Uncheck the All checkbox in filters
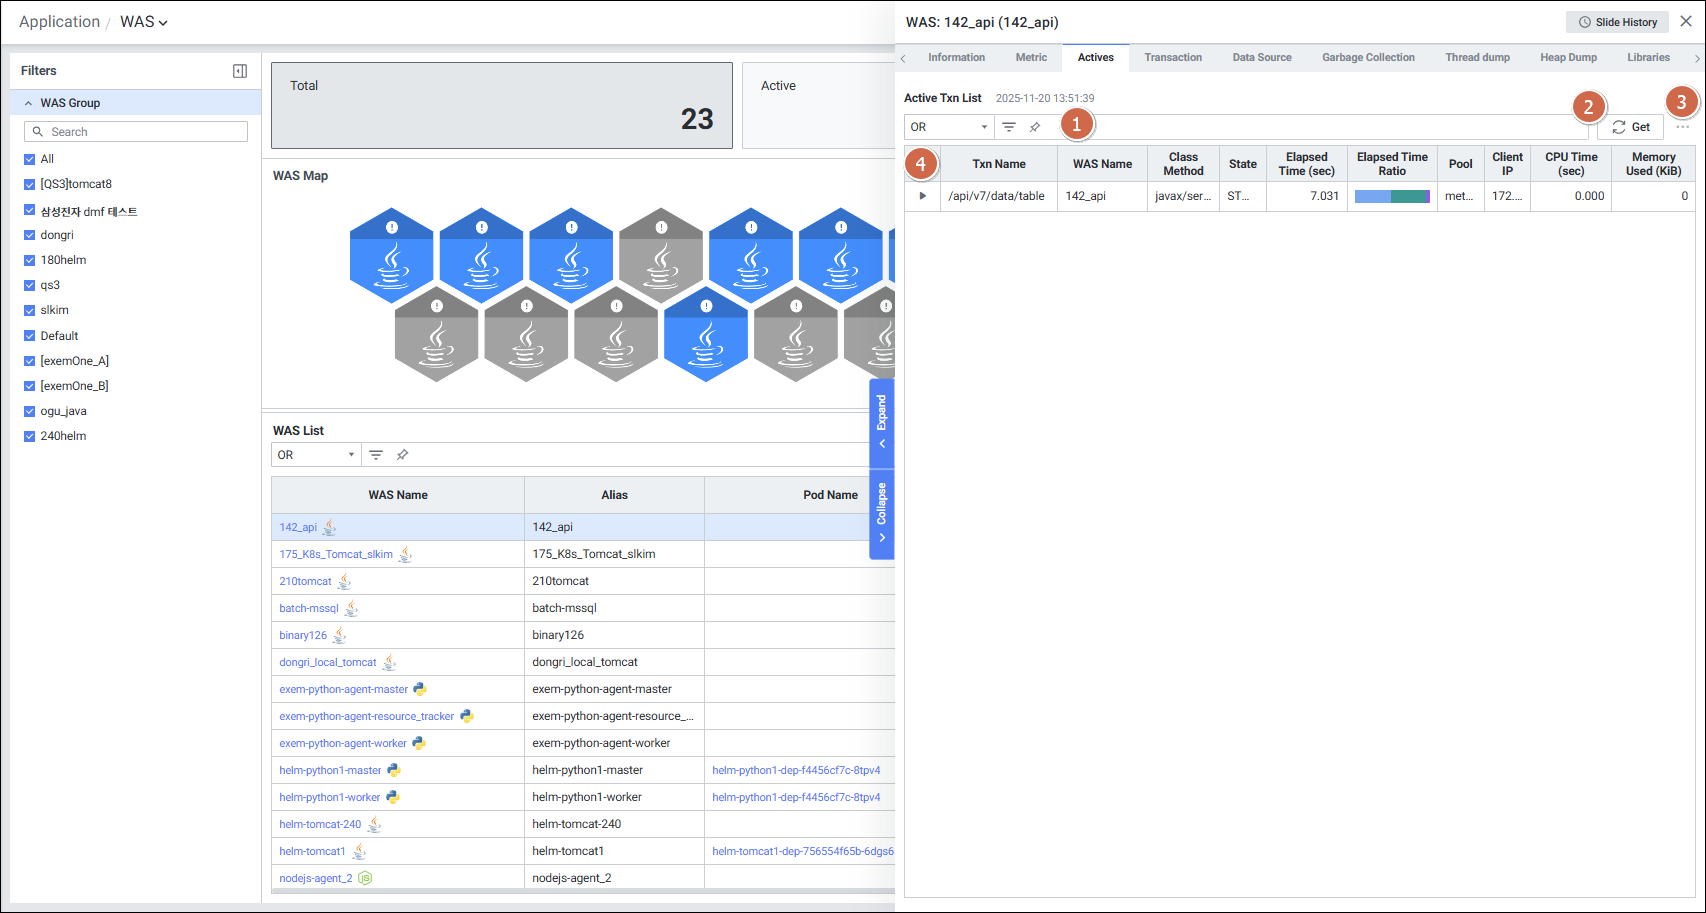Viewport: 1706px width, 913px height. (x=30, y=159)
